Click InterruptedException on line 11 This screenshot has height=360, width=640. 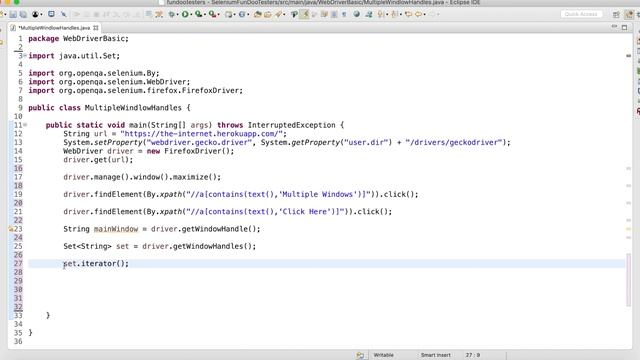pos(291,125)
